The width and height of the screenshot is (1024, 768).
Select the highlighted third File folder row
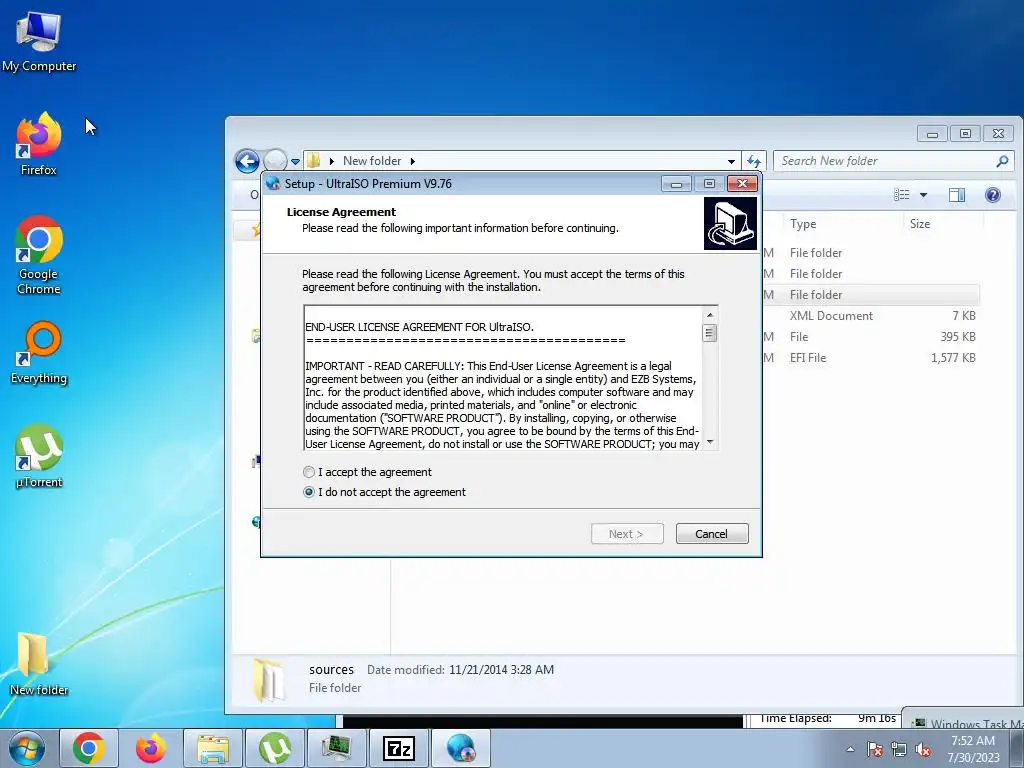(x=871, y=295)
